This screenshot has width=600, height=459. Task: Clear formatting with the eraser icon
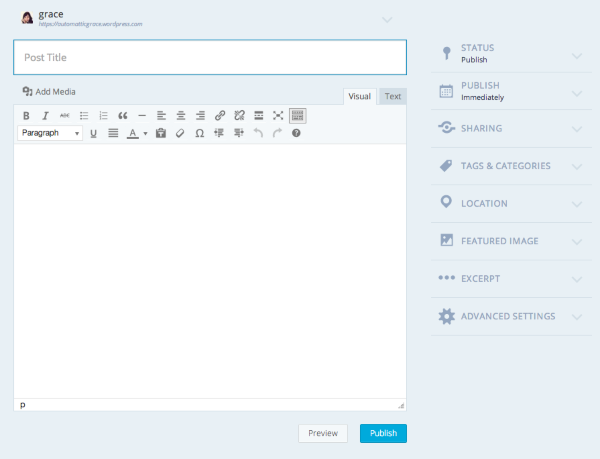click(180, 133)
